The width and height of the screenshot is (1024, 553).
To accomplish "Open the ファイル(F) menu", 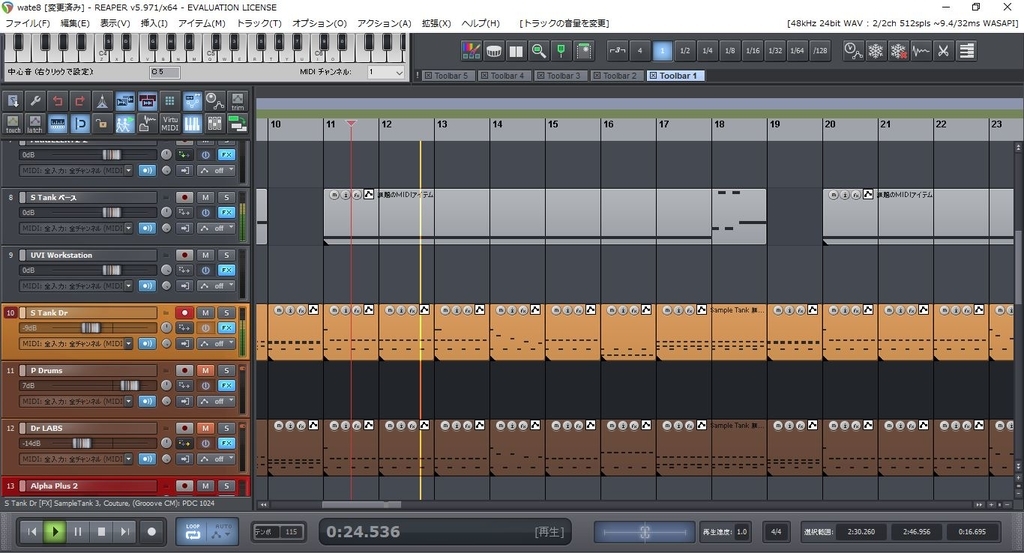I will pyautogui.click(x=27, y=23).
